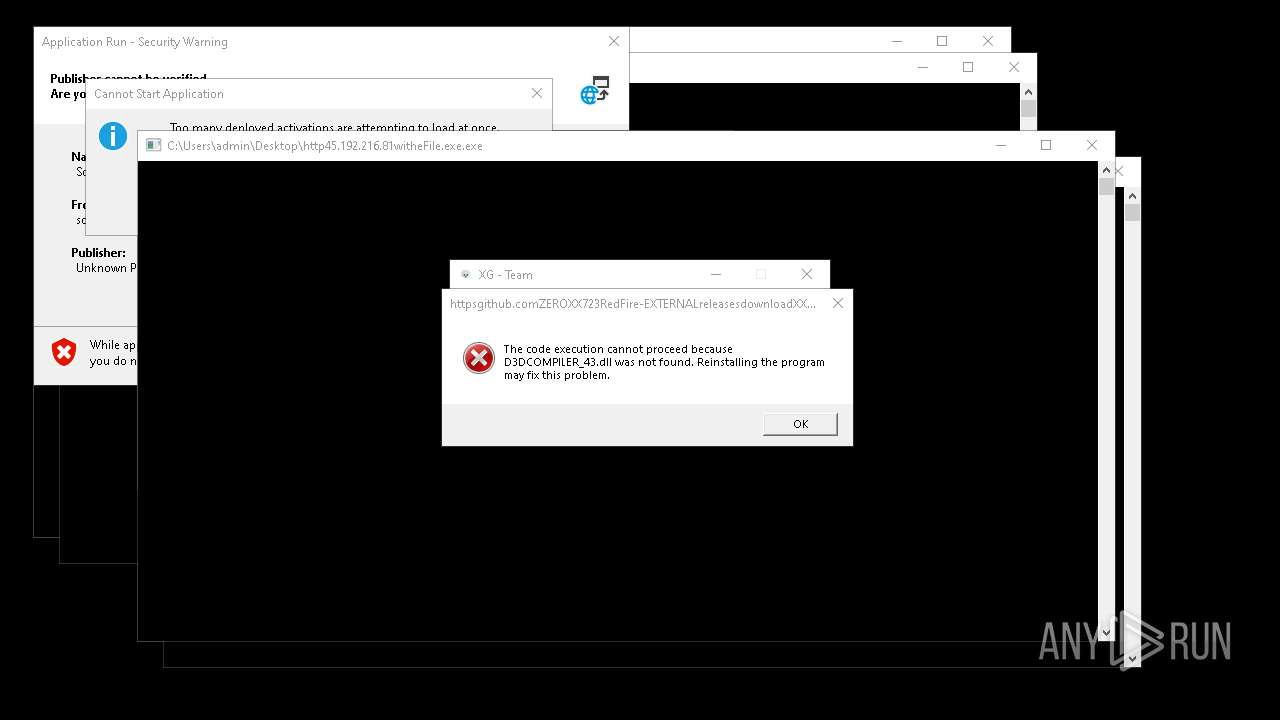This screenshot has width=1280, height=720.
Task: Close the Application Run - Security Warning dialog
Action: point(614,41)
